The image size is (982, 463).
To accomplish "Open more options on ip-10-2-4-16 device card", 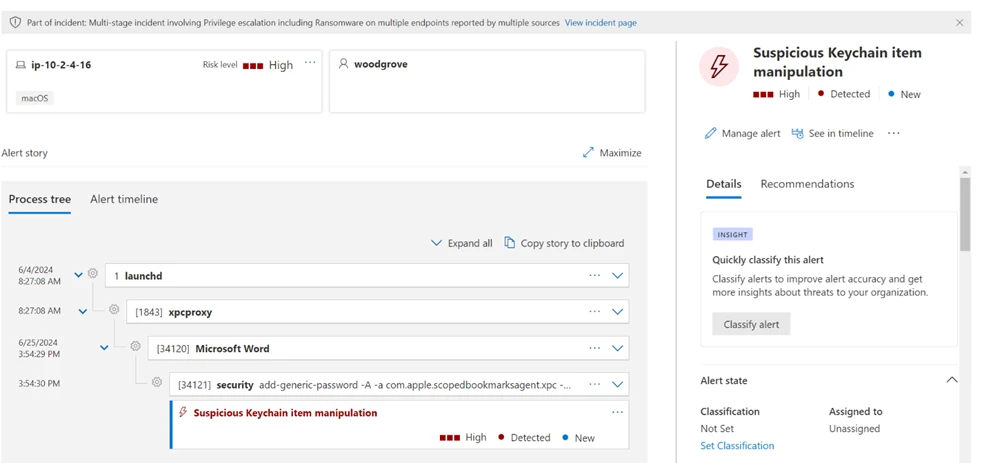I will 310,63.
